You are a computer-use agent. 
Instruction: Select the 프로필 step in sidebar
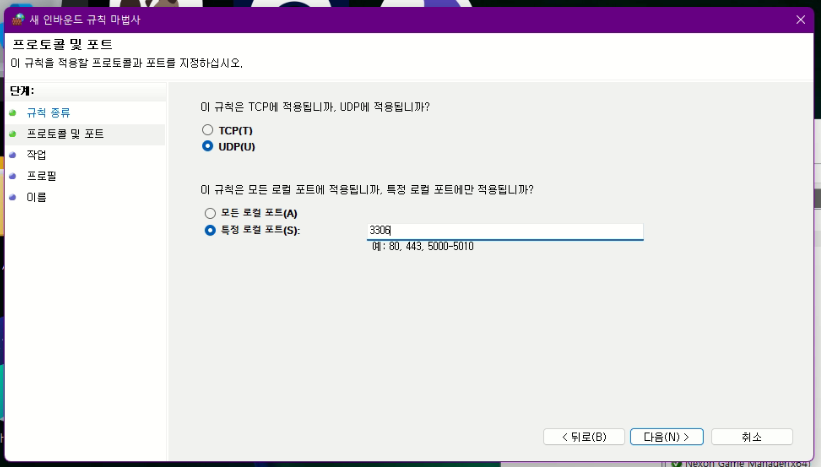pyautogui.click(x=41, y=176)
